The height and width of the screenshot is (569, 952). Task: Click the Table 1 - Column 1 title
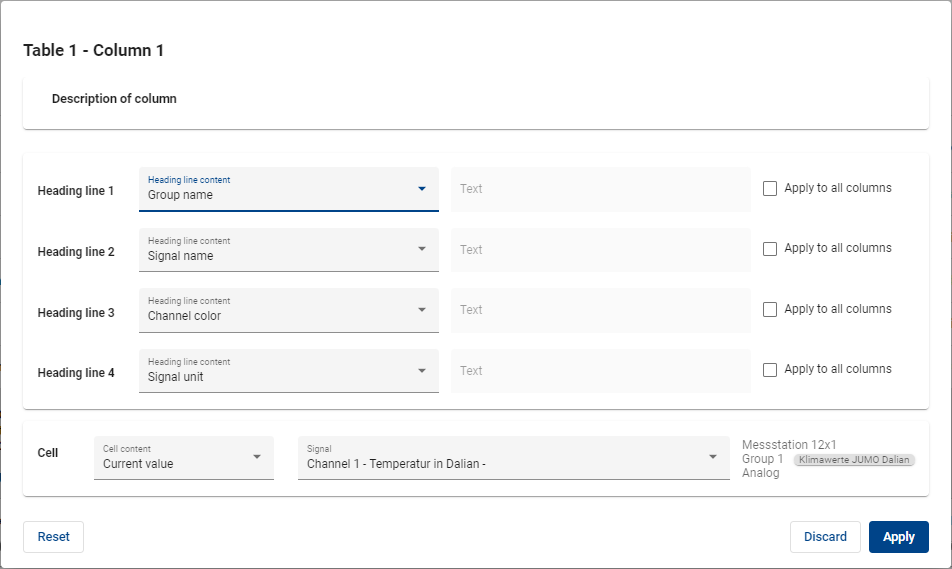[94, 51]
